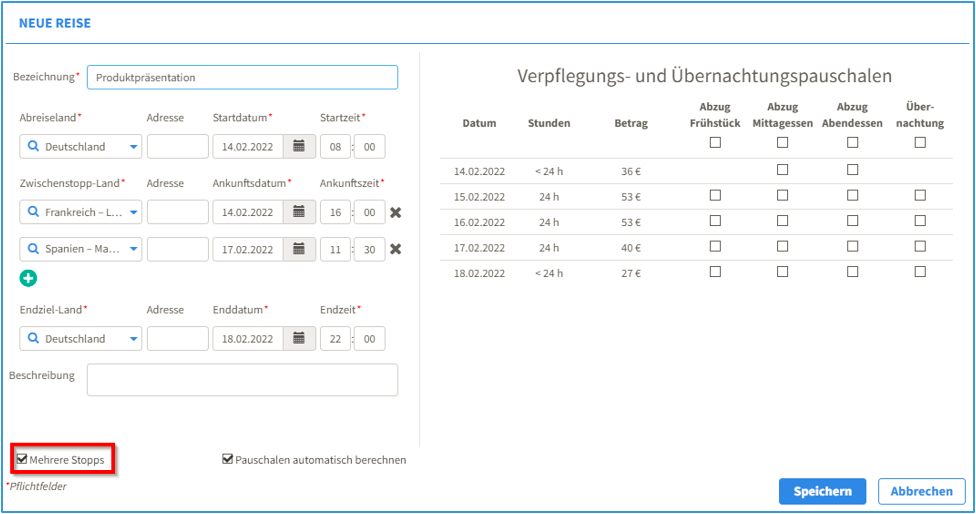Click the 27 € amount cell
Image resolution: width=976 pixels, height=514 pixels.
coord(631,273)
